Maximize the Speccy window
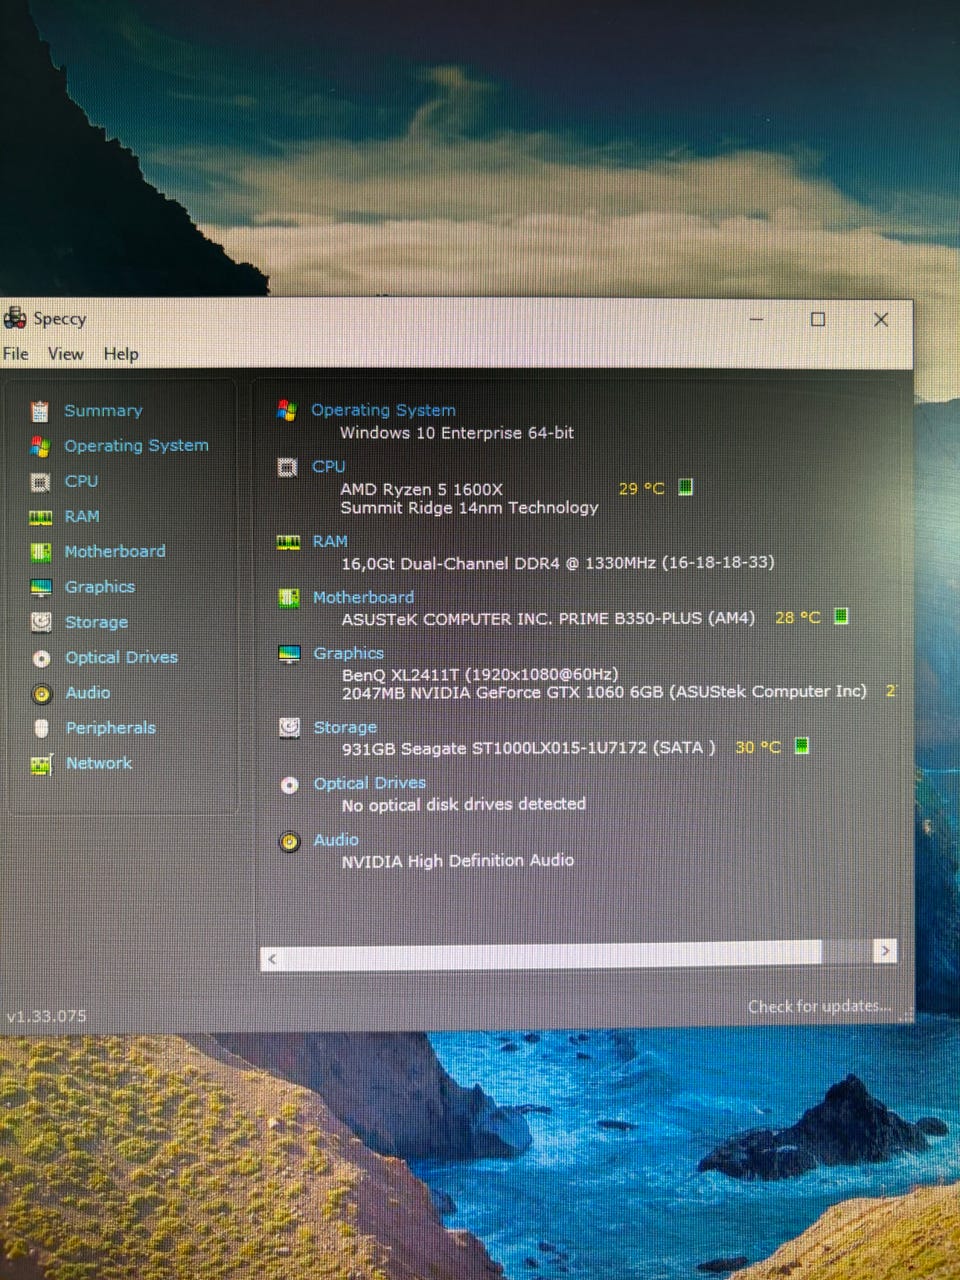 click(x=818, y=319)
